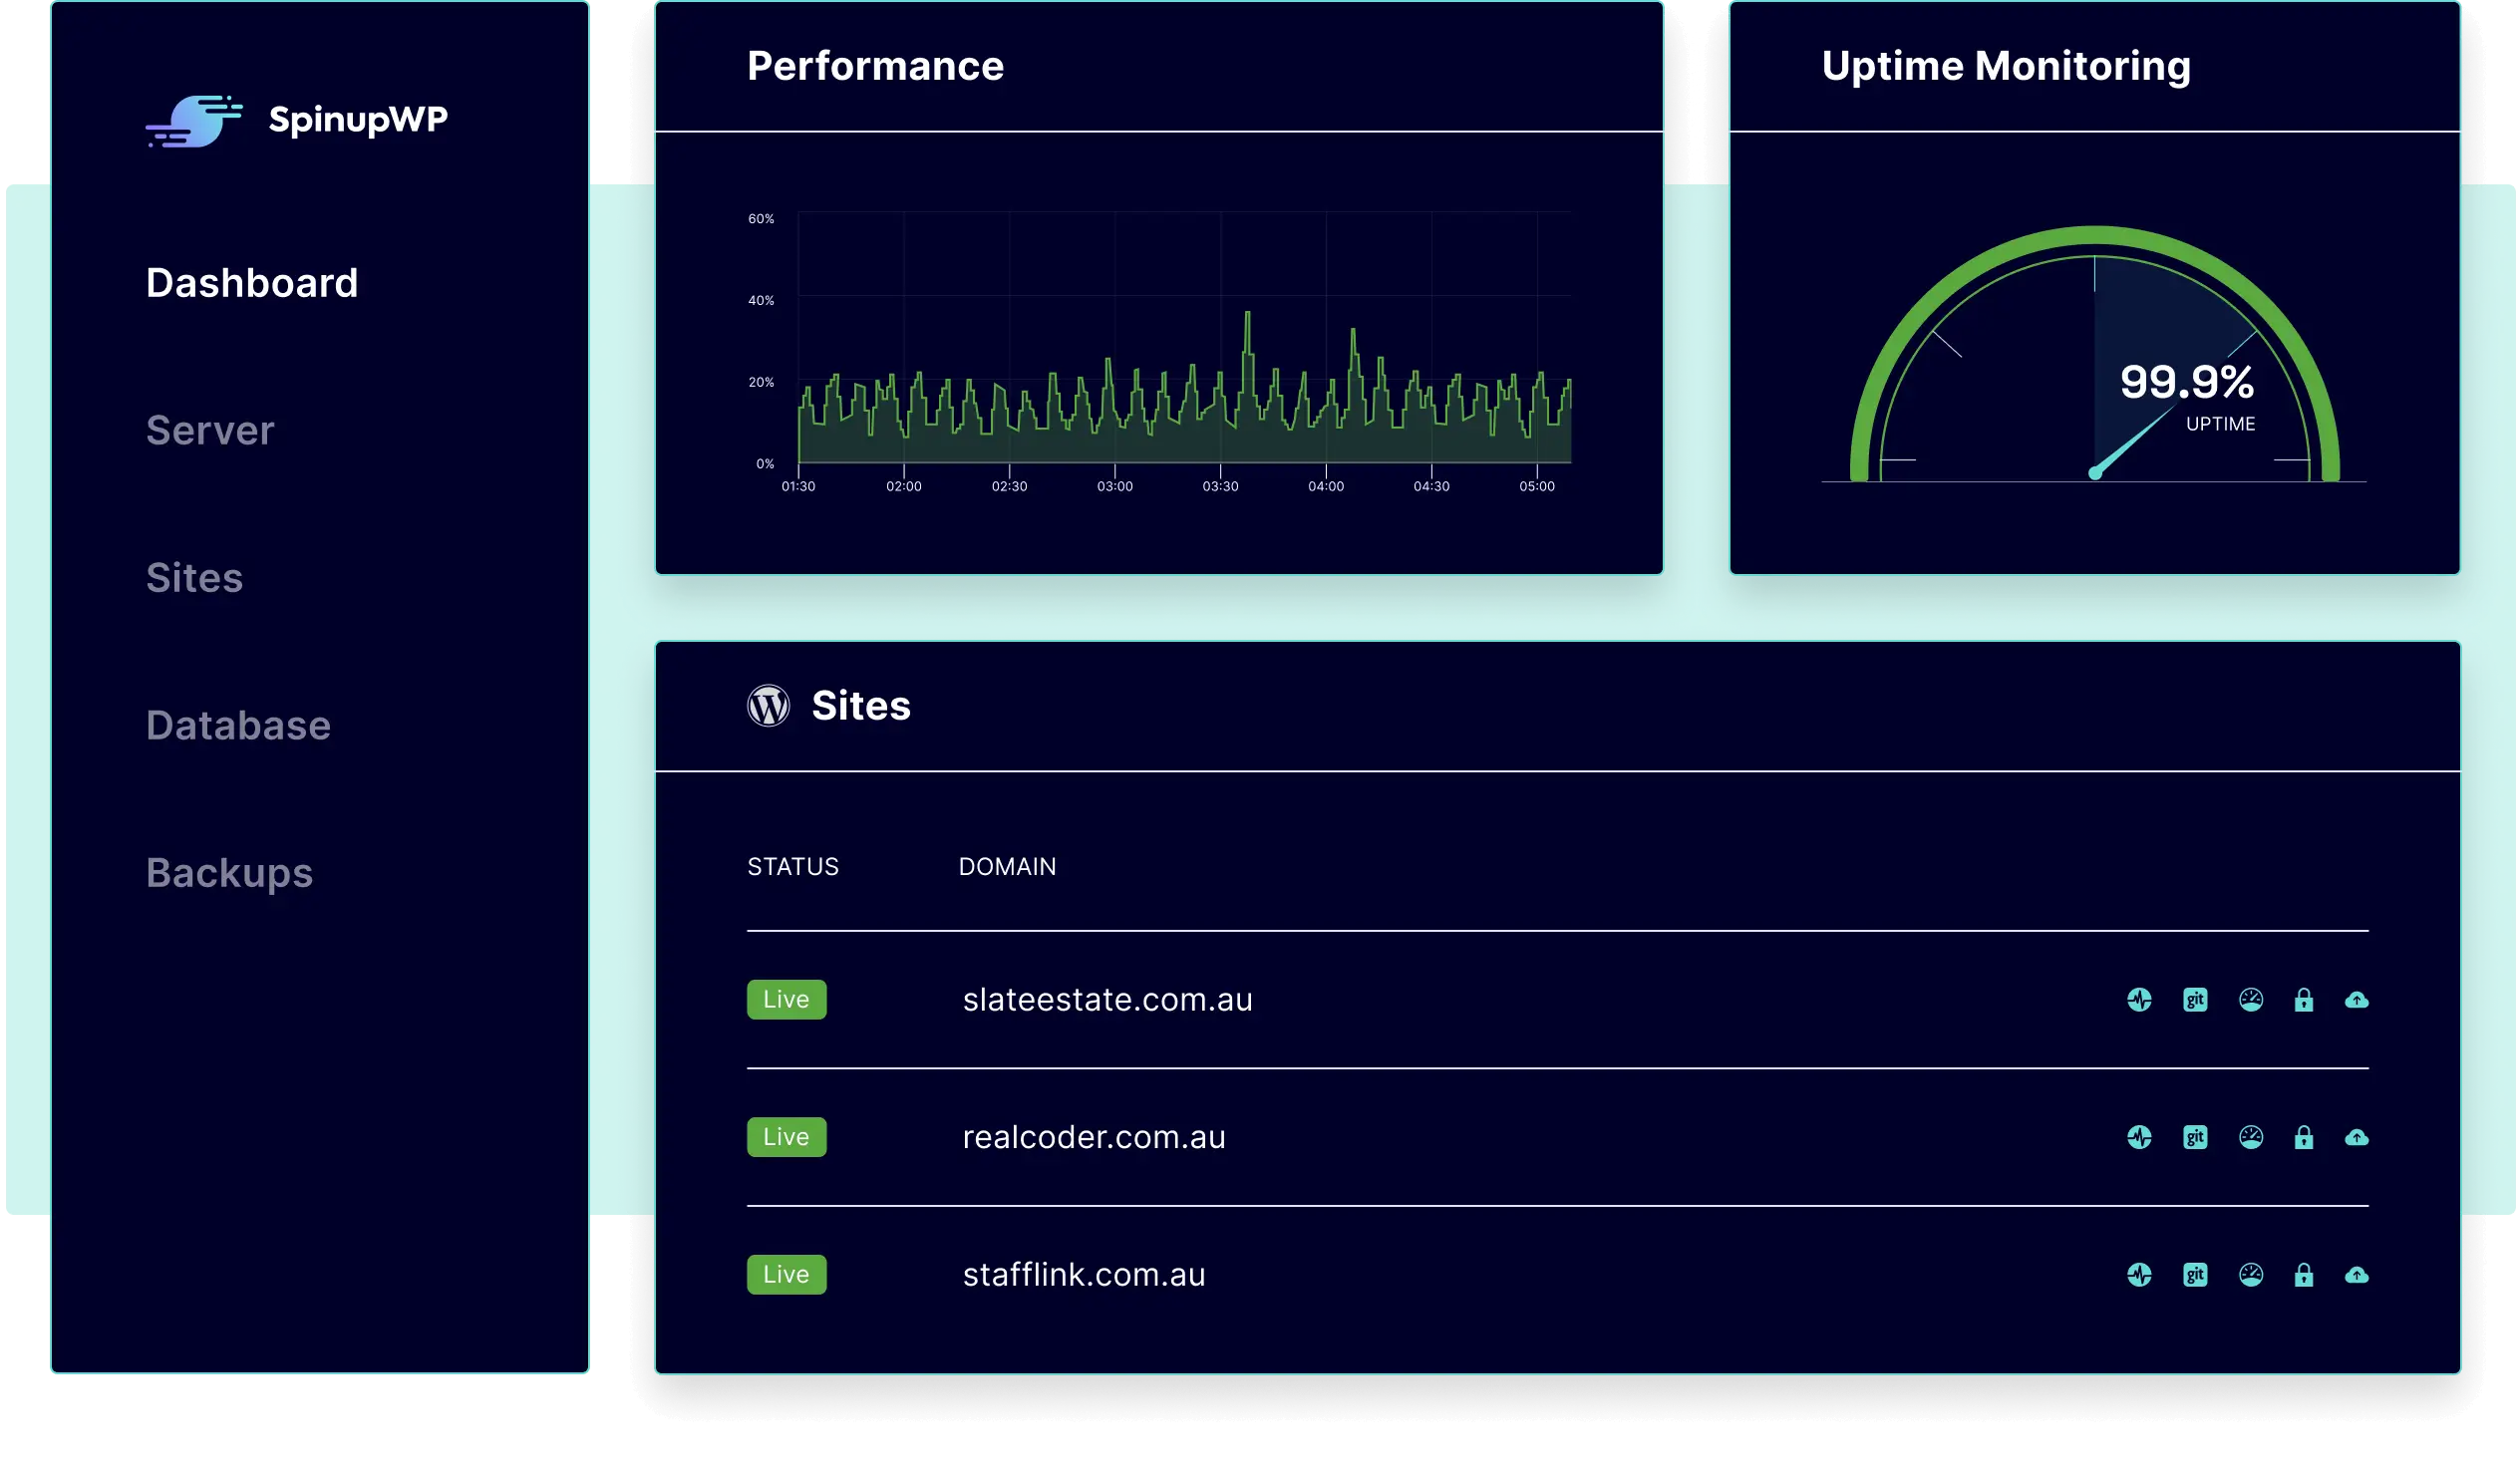Image resolution: width=2520 pixels, height=1471 pixels.
Task: Open speed gauge icon for slateestate.com.au
Action: coord(2251,1000)
